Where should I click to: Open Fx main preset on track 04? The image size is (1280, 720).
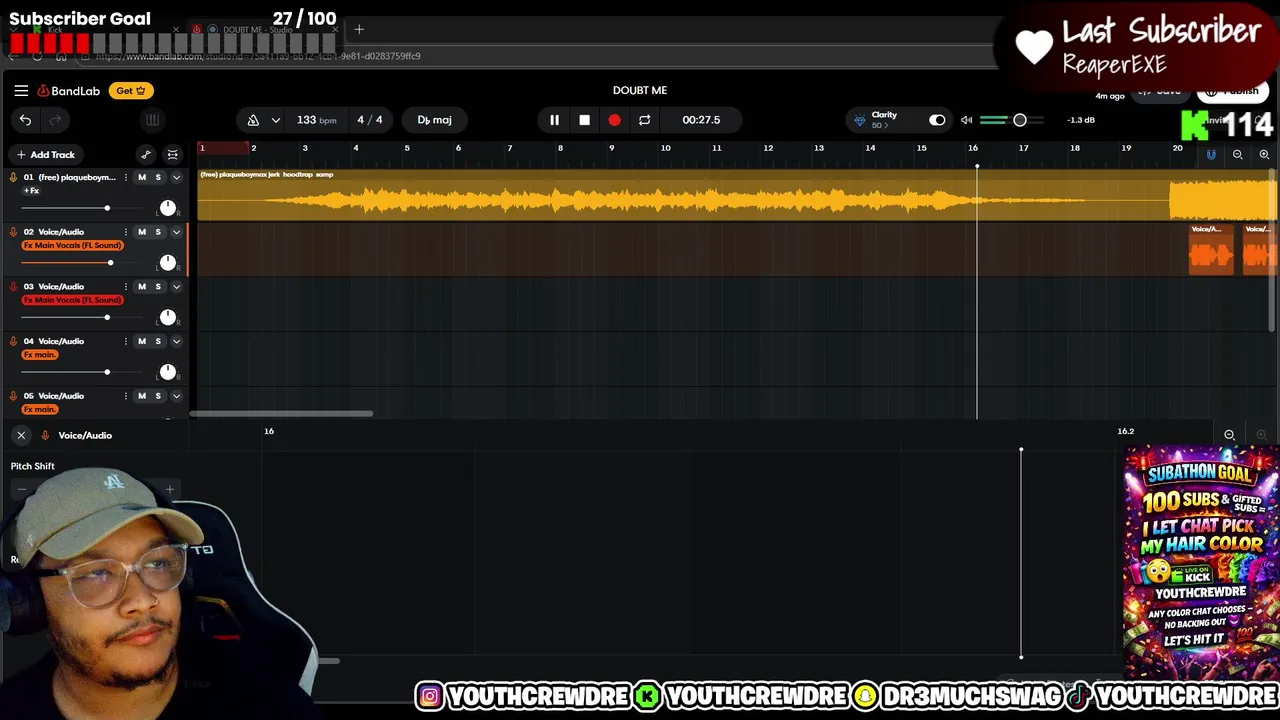tap(40, 355)
